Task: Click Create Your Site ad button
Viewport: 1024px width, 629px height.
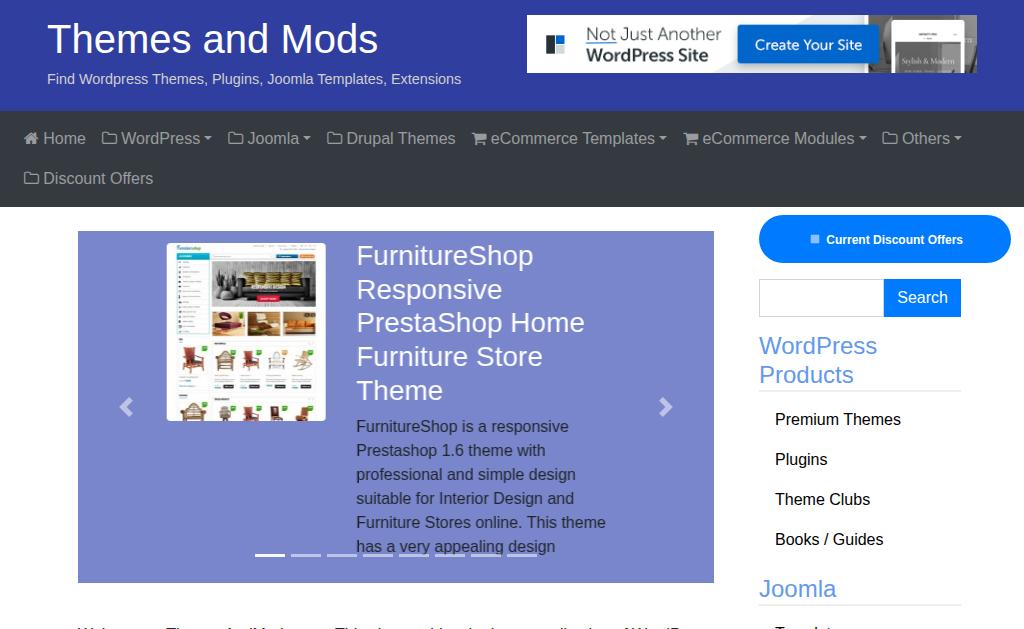Action: click(x=808, y=44)
